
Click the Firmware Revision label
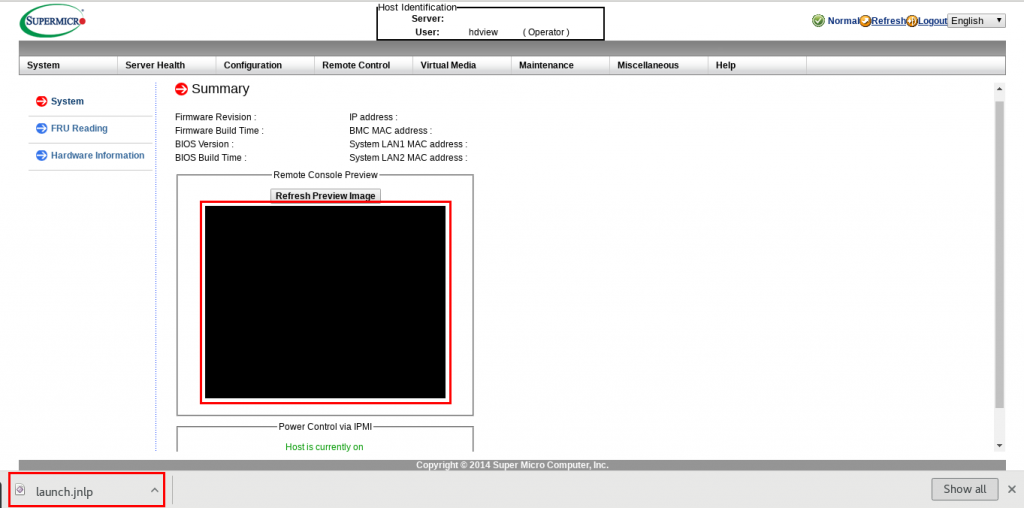point(216,117)
